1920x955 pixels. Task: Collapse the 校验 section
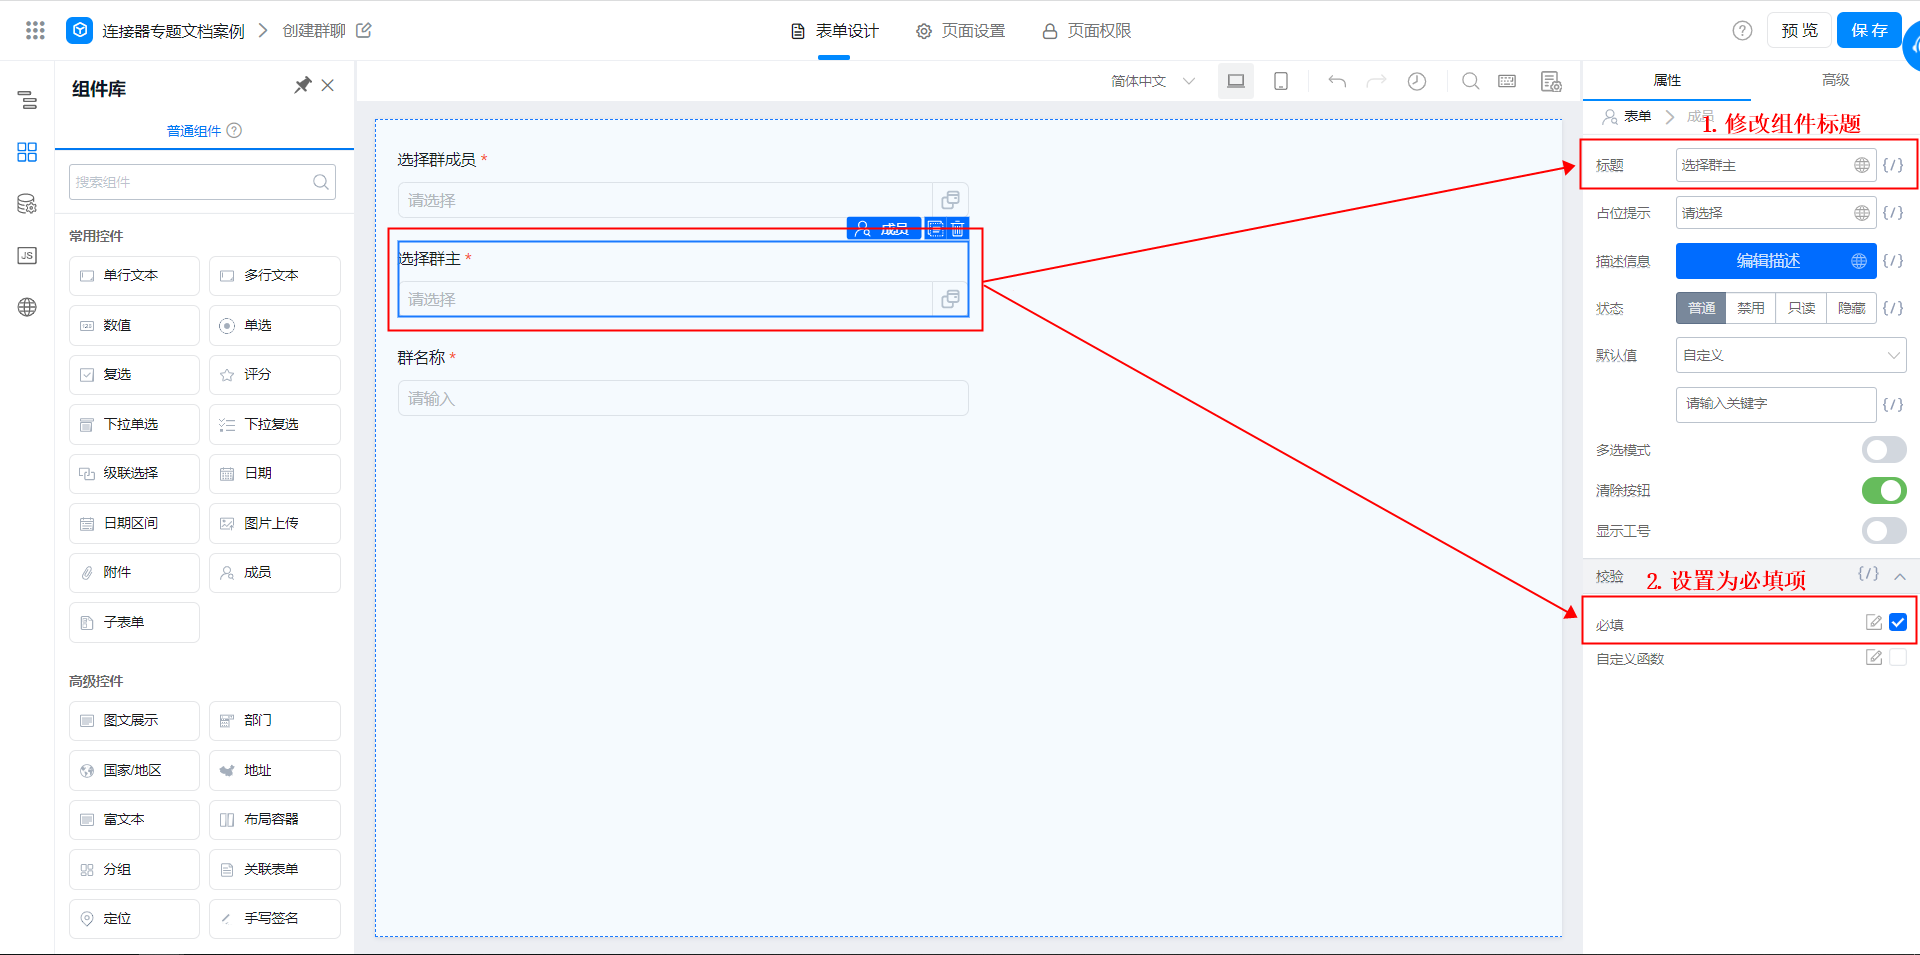pyautogui.click(x=1900, y=577)
